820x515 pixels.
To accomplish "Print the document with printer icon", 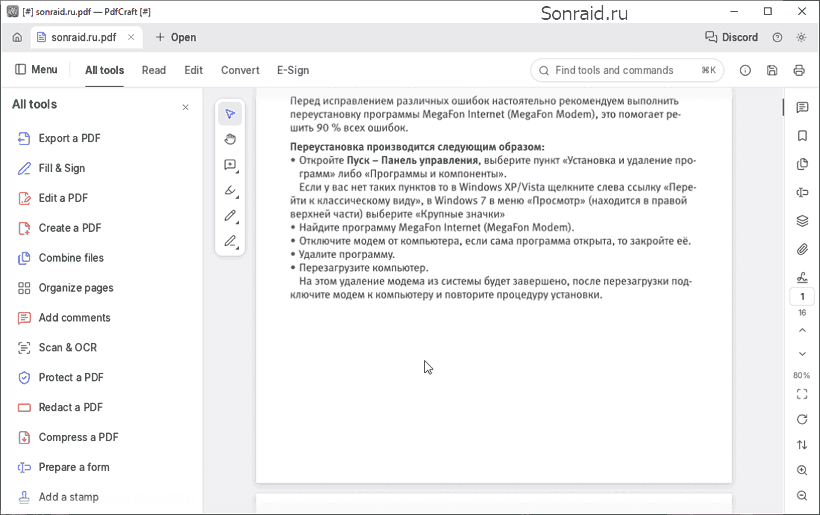I will 799,70.
